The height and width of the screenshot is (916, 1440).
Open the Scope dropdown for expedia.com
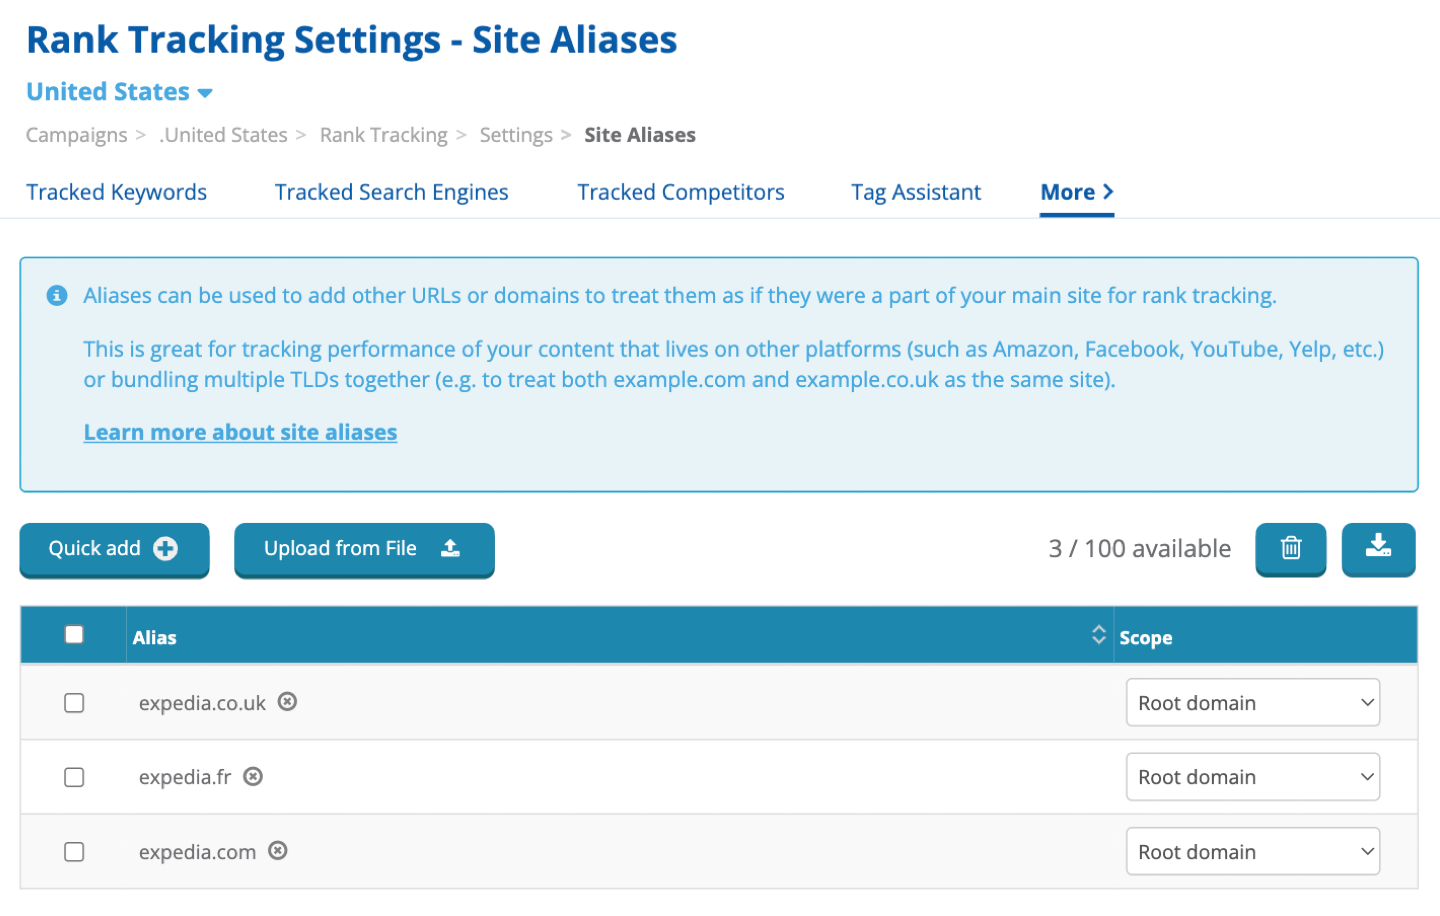pos(1252,852)
